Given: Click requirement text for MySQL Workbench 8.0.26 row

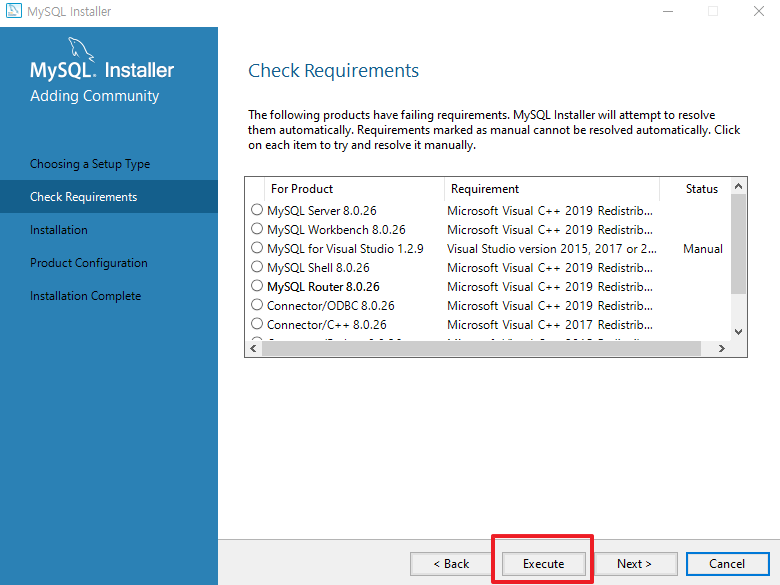Looking at the screenshot, I should point(550,230).
